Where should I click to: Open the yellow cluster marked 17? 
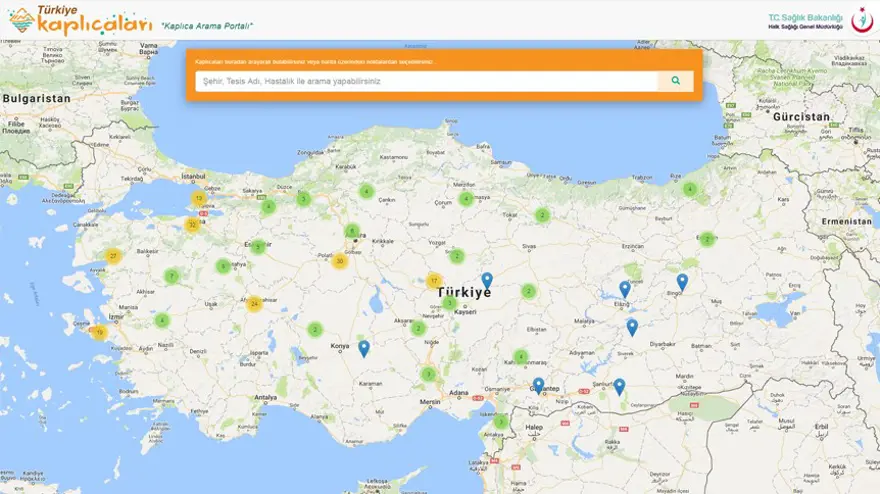coord(434,281)
